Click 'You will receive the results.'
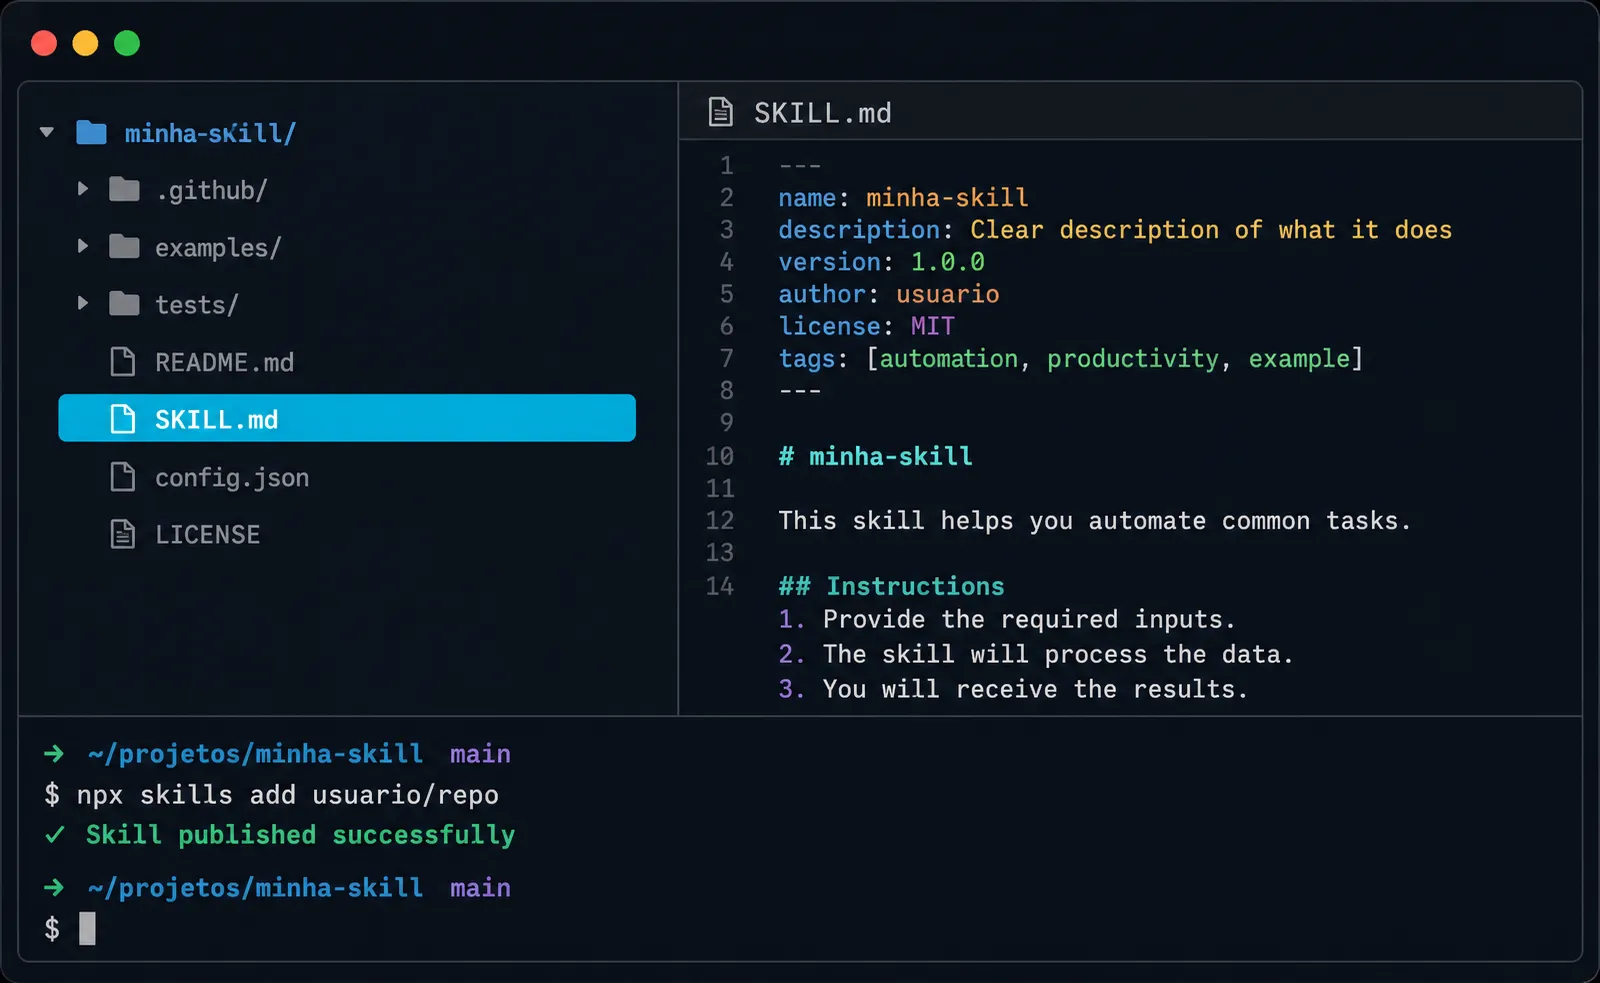This screenshot has height=983, width=1600. click(1035, 689)
